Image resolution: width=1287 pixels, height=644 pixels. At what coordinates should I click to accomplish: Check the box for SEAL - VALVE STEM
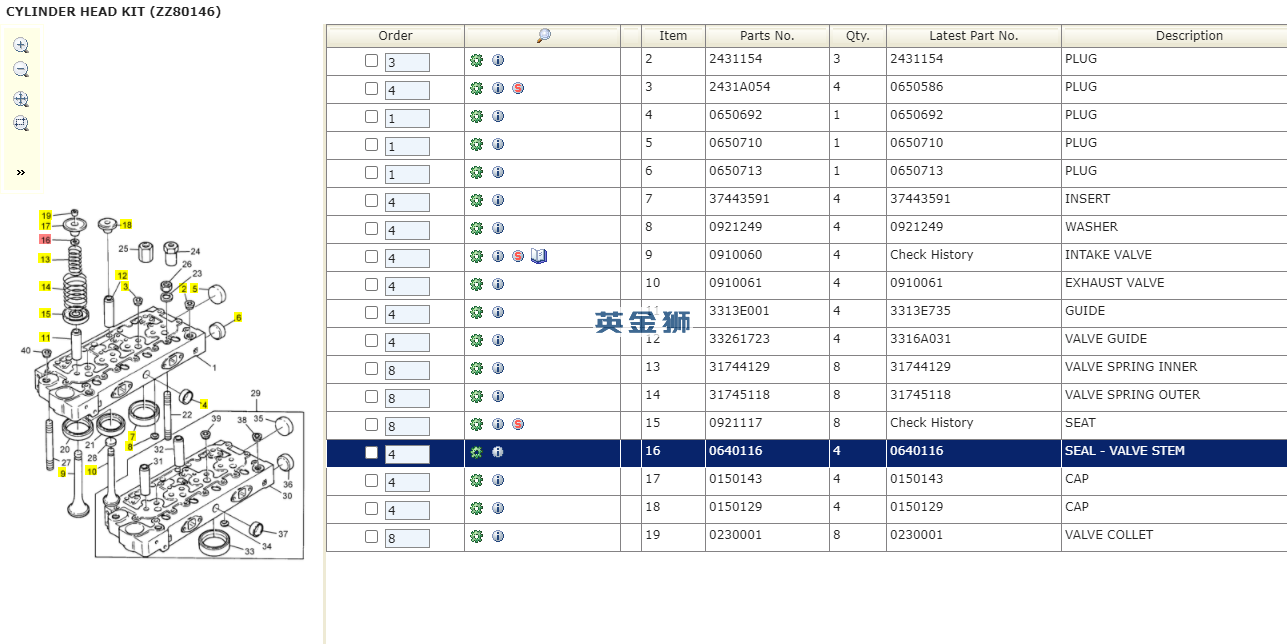click(372, 452)
